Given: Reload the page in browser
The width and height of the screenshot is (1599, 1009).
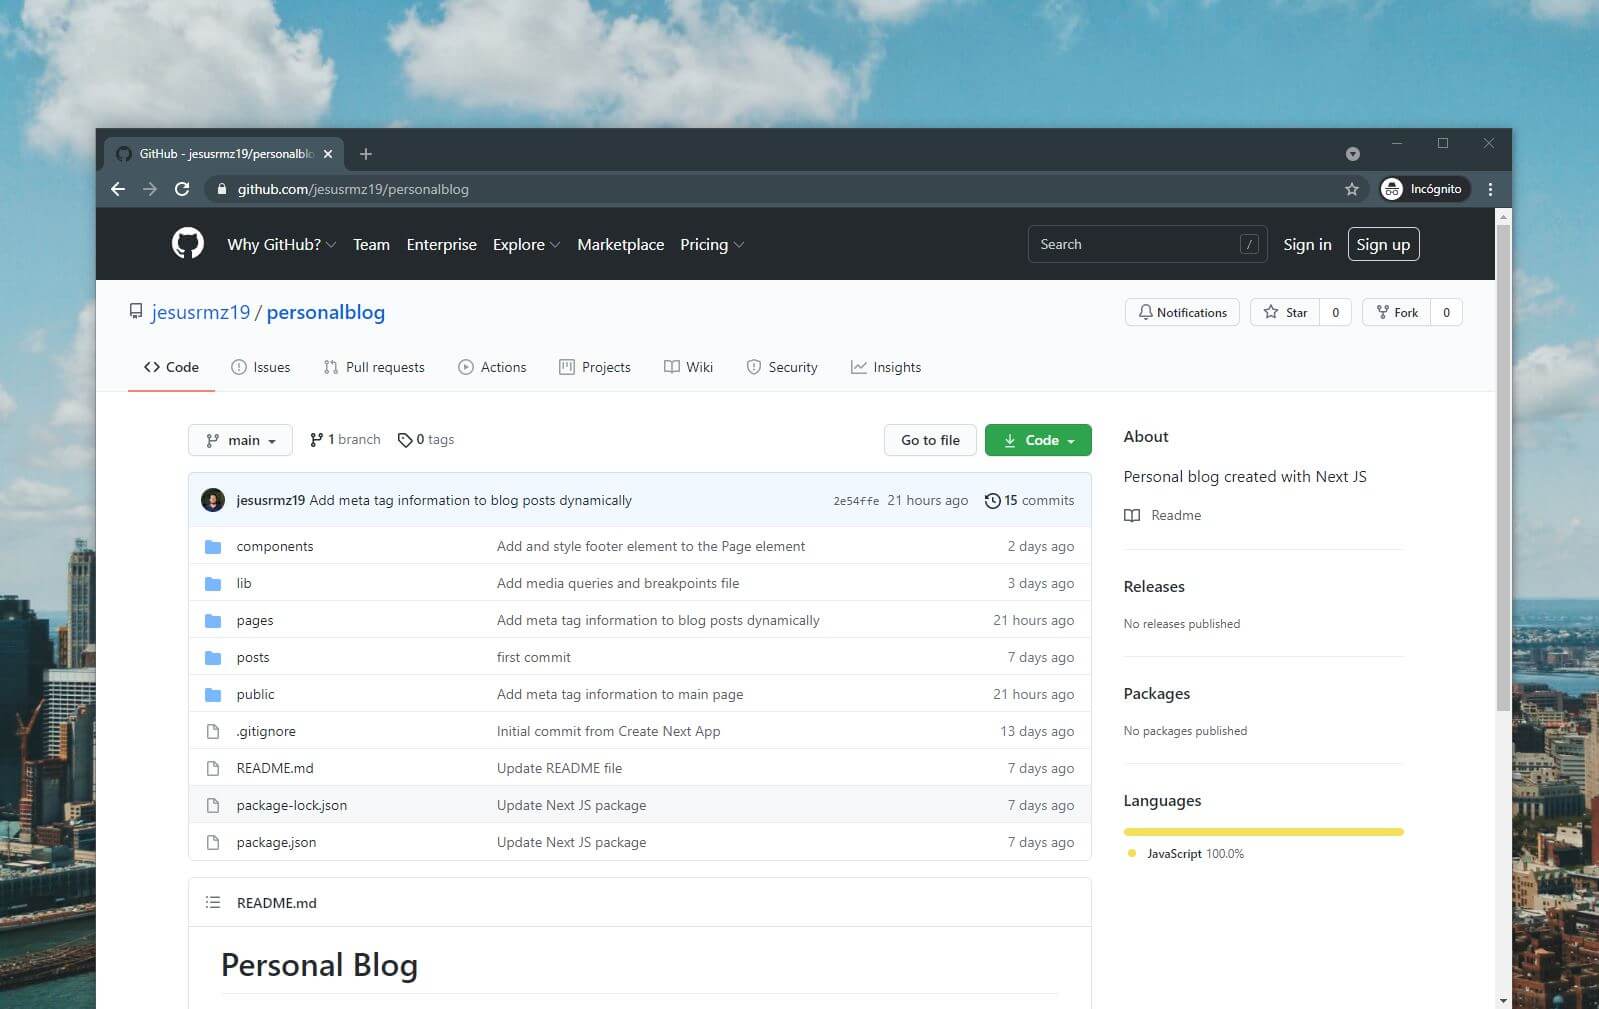Looking at the screenshot, I should coord(182,189).
